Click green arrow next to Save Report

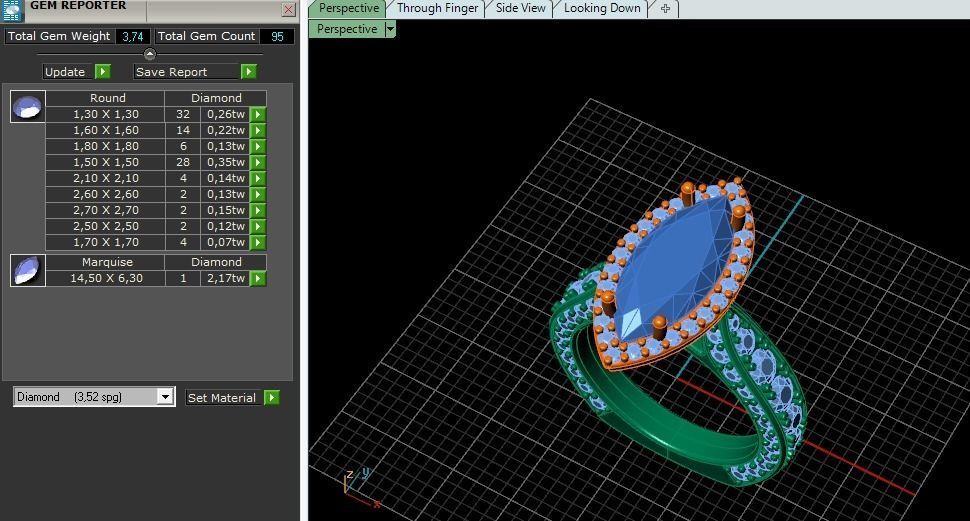(249, 72)
